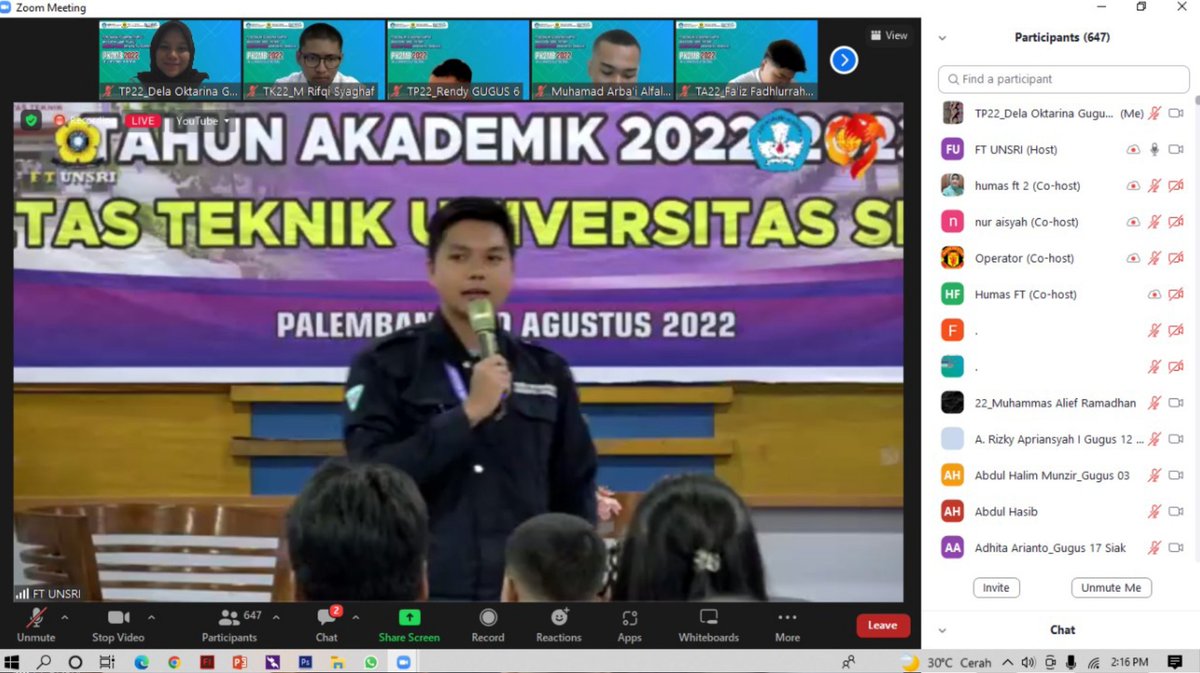
Task: Open the YouTube live stream dropdown
Action: point(203,121)
